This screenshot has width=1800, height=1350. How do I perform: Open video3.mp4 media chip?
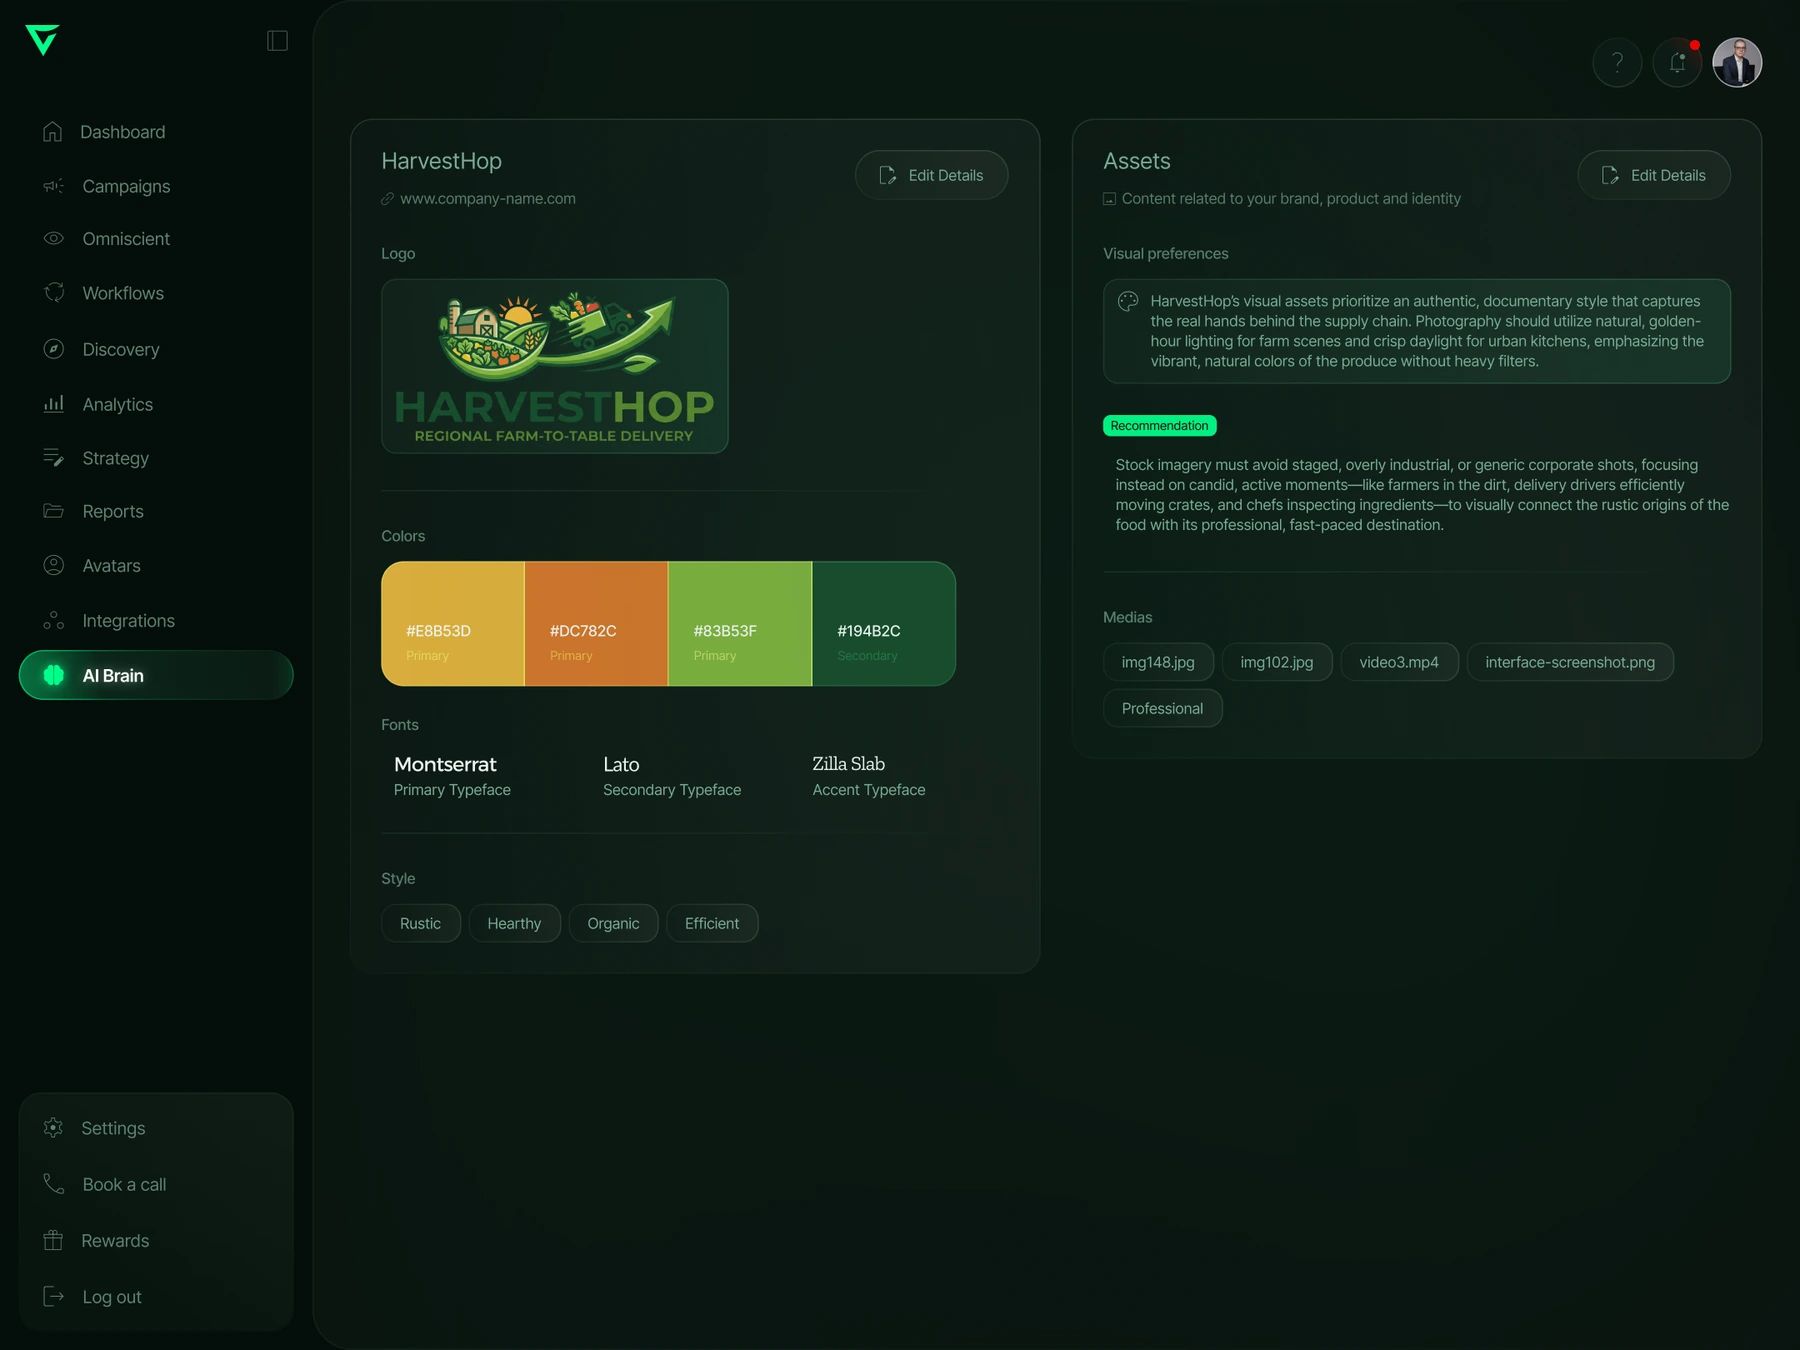pyautogui.click(x=1399, y=662)
